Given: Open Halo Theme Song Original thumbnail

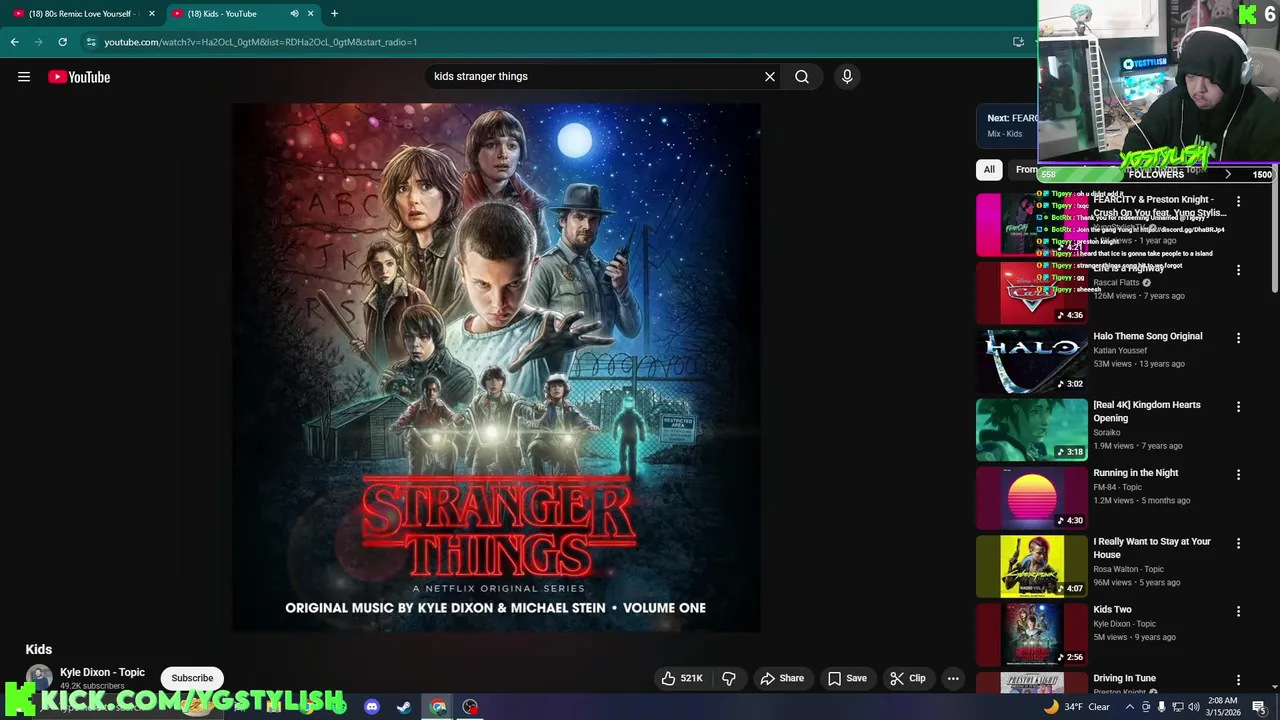Looking at the screenshot, I should point(1031,361).
